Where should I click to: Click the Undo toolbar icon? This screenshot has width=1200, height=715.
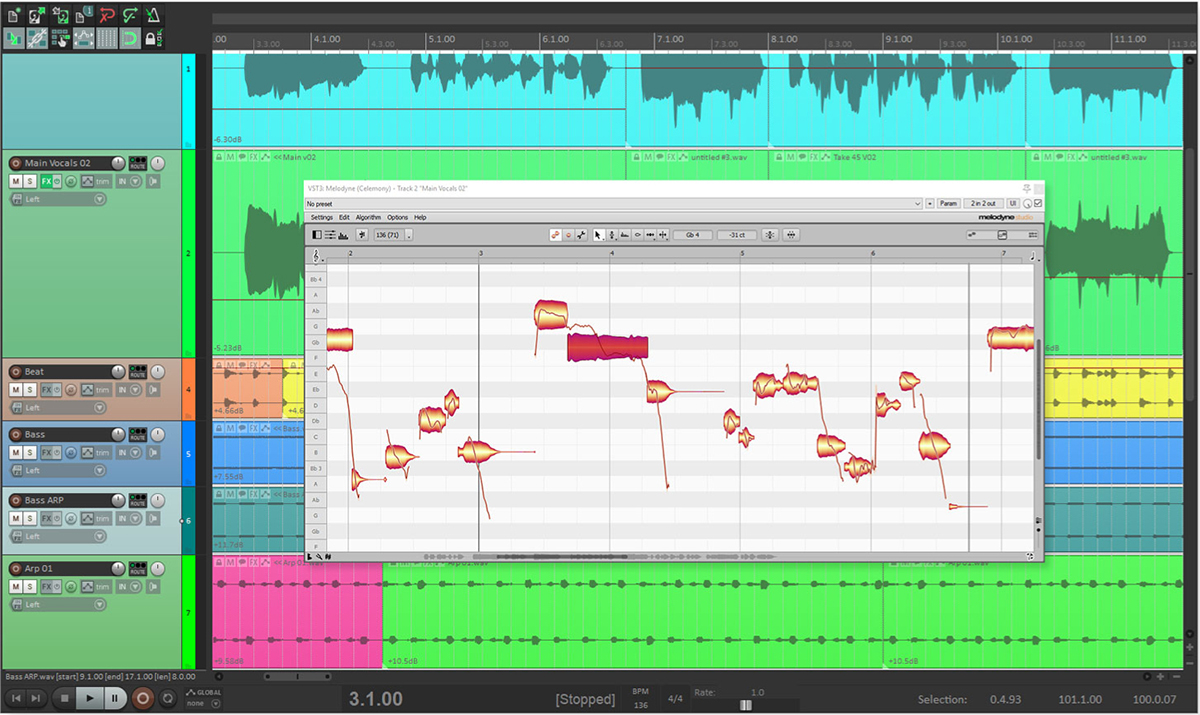pyautogui.click(x=107, y=16)
